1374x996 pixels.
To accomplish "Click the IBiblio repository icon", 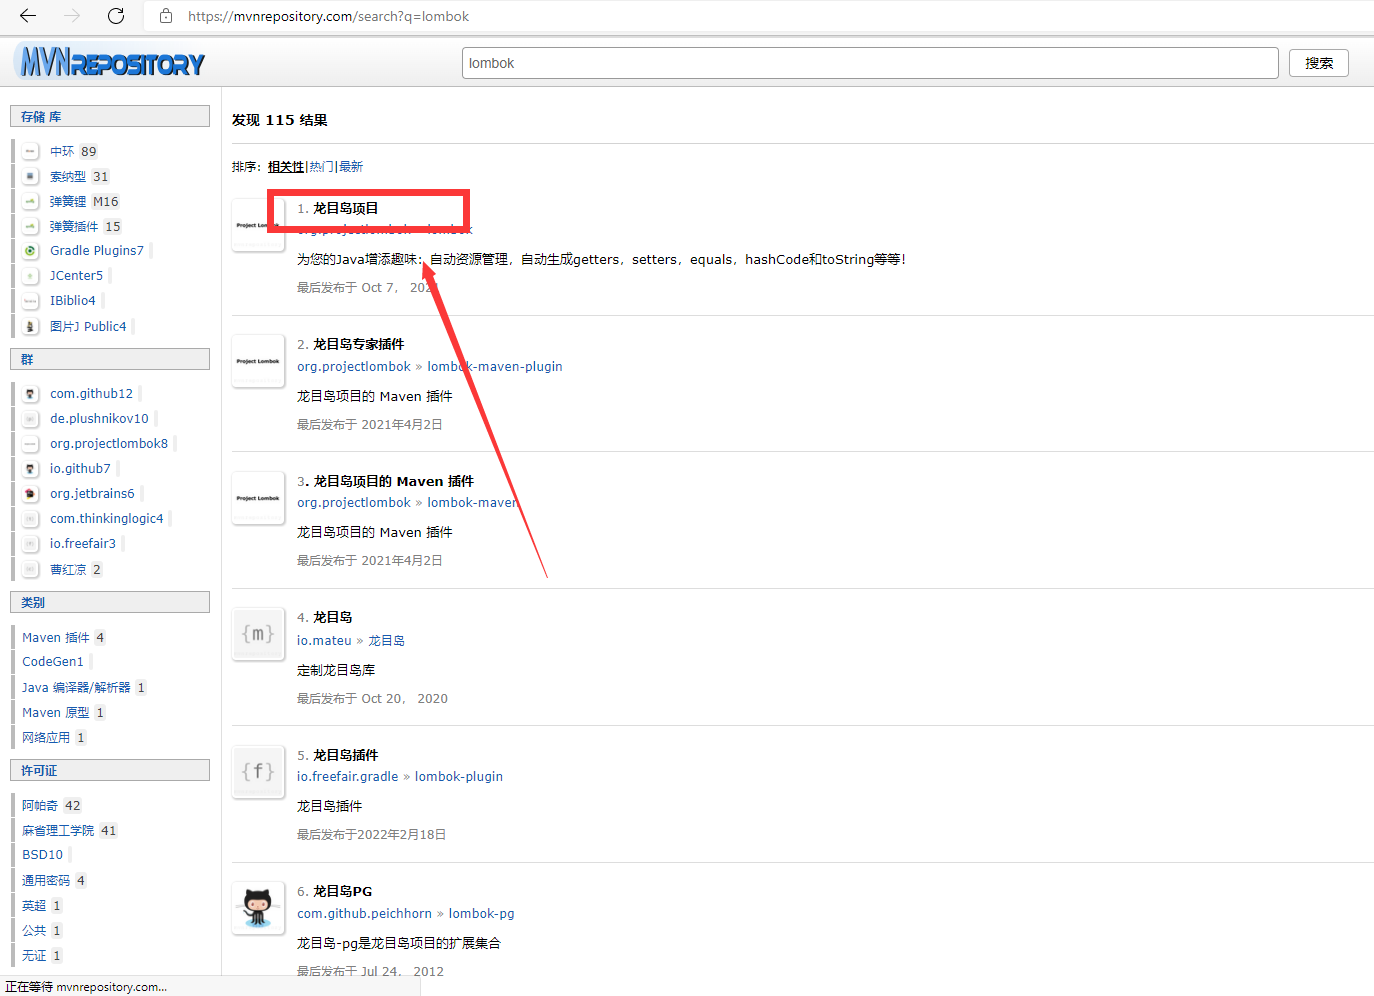I will point(31,301).
